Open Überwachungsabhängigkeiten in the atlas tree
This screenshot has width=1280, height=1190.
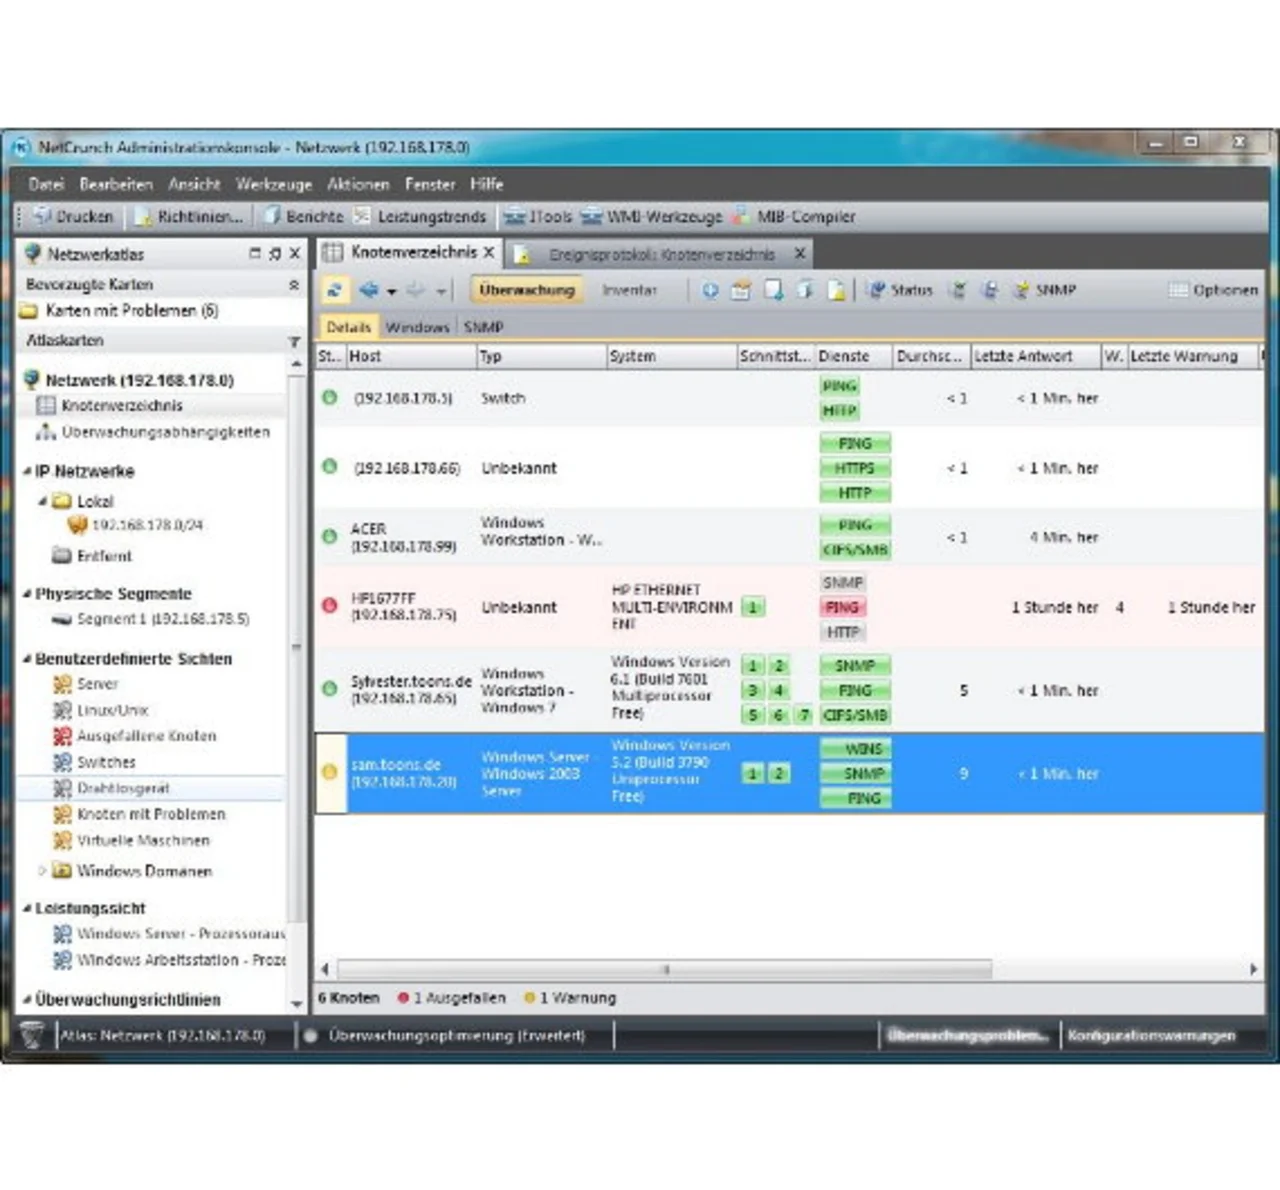tap(165, 432)
